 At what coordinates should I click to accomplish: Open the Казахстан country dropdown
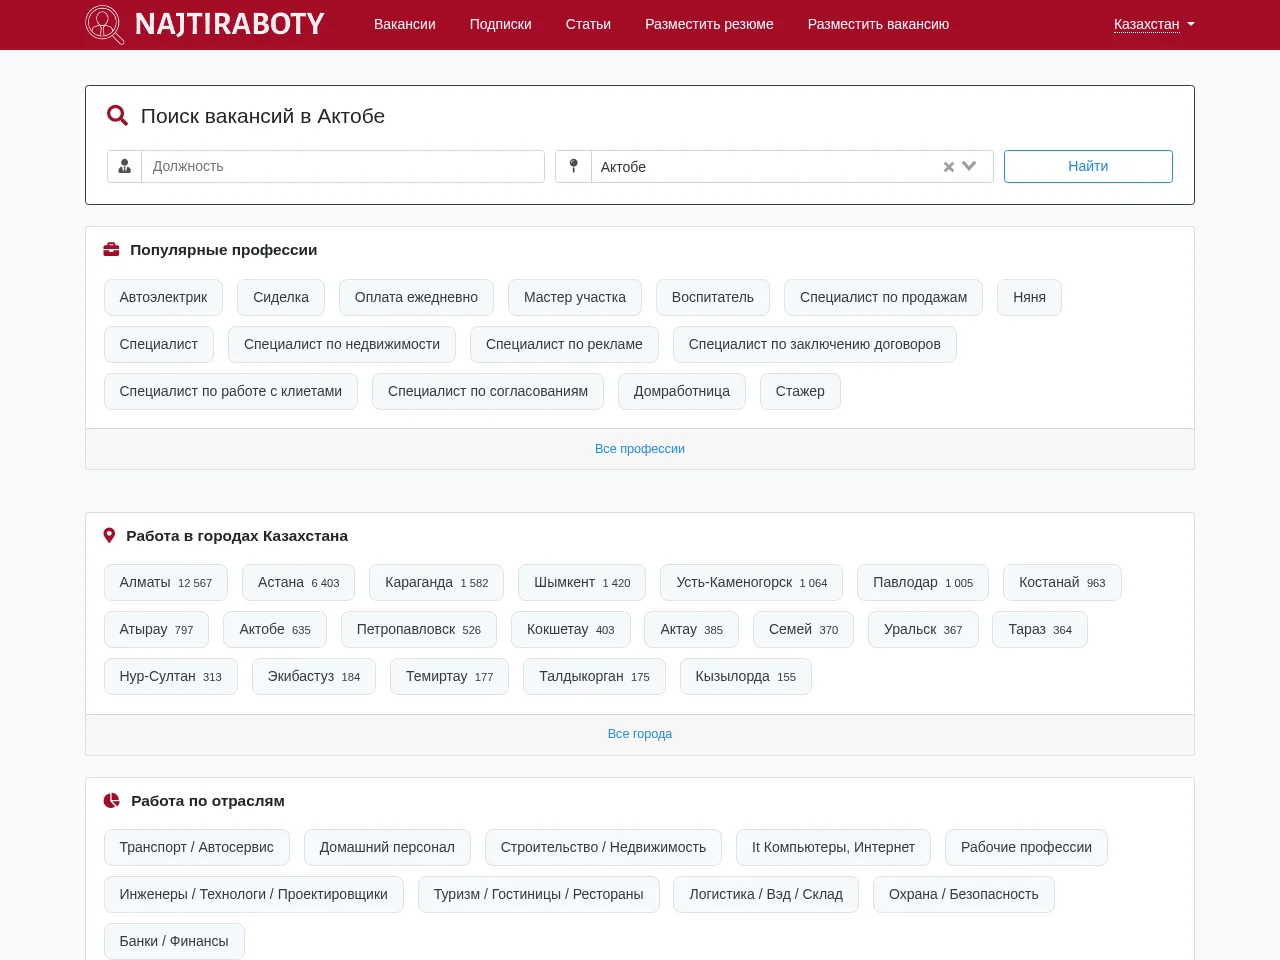pos(1154,24)
